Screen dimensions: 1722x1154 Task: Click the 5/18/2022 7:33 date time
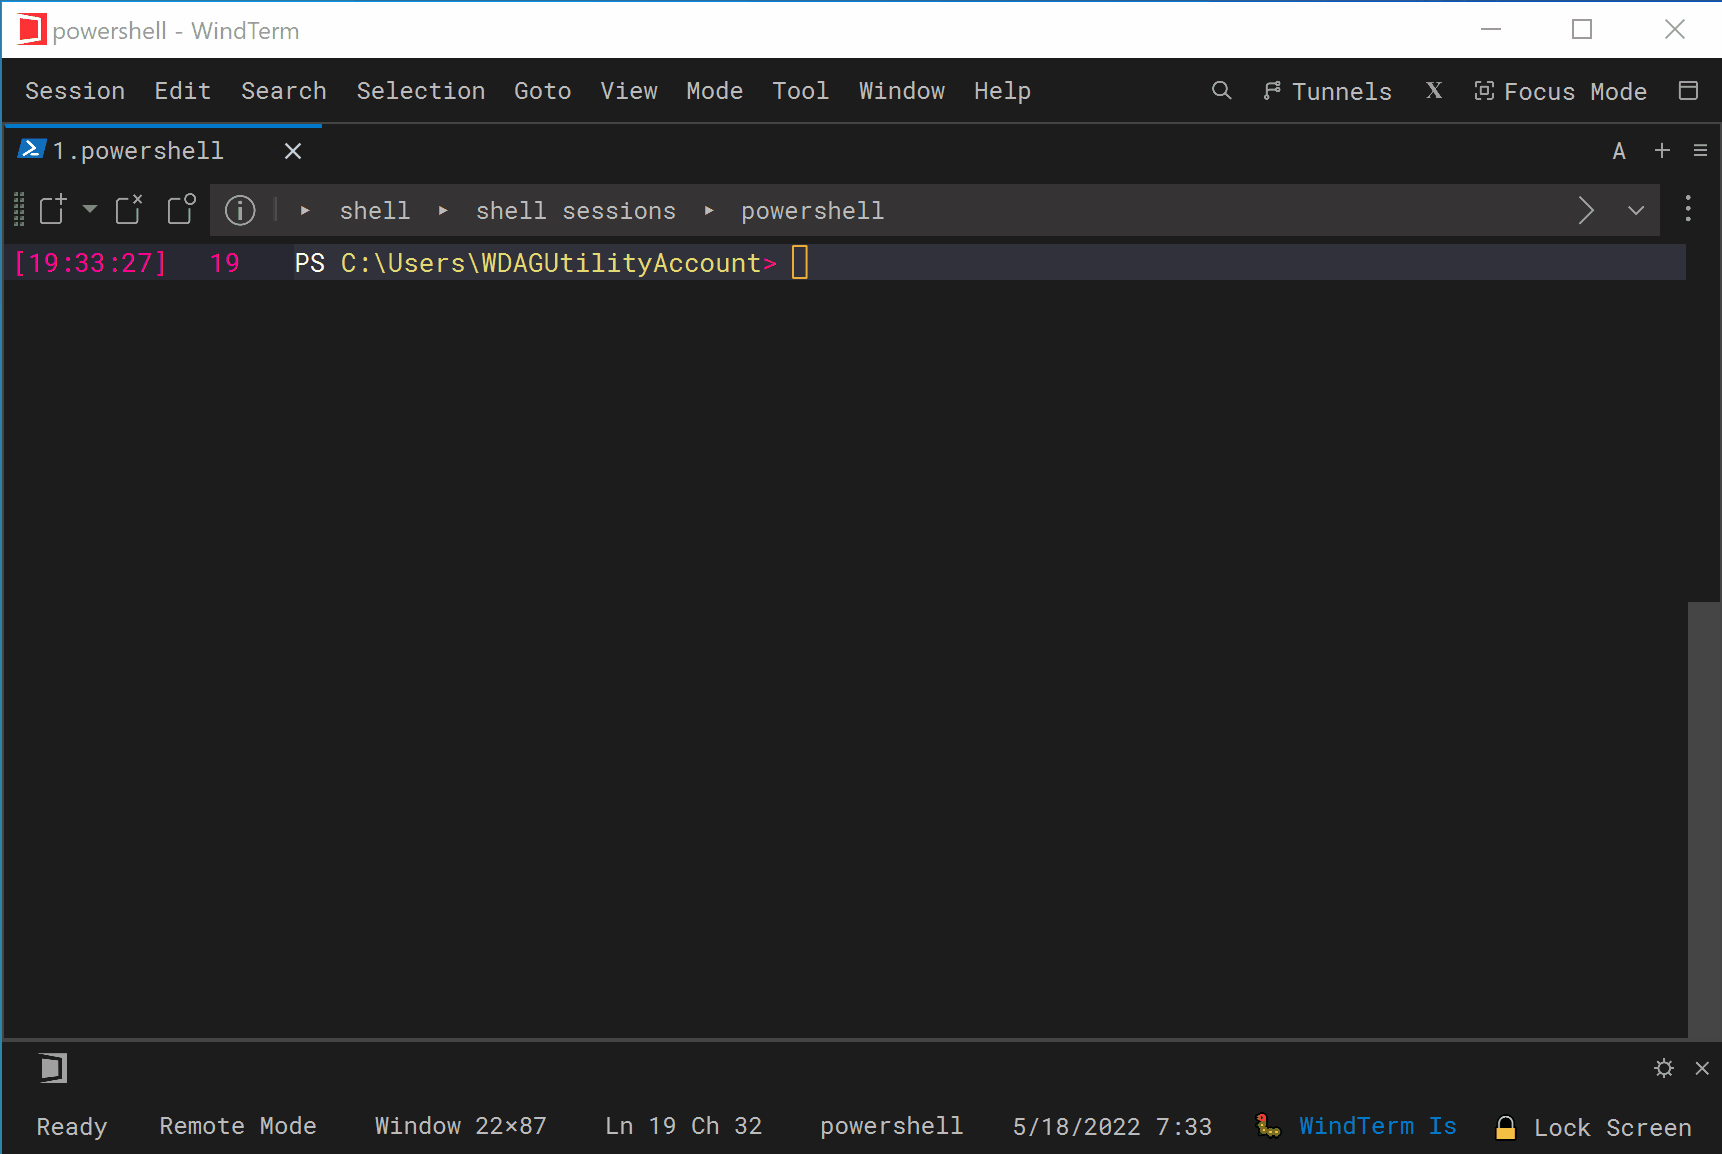(x=1112, y=1127)
